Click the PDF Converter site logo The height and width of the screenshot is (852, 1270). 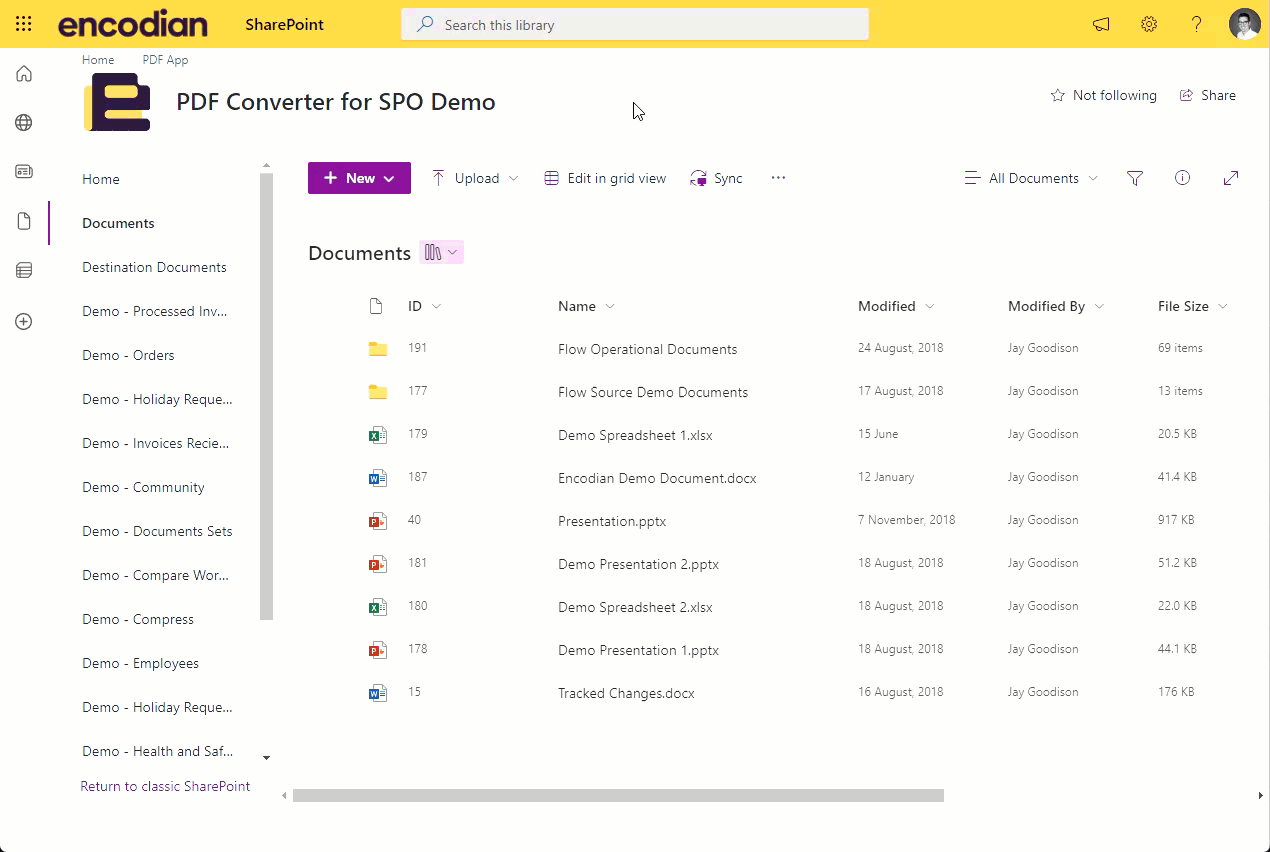117,102
